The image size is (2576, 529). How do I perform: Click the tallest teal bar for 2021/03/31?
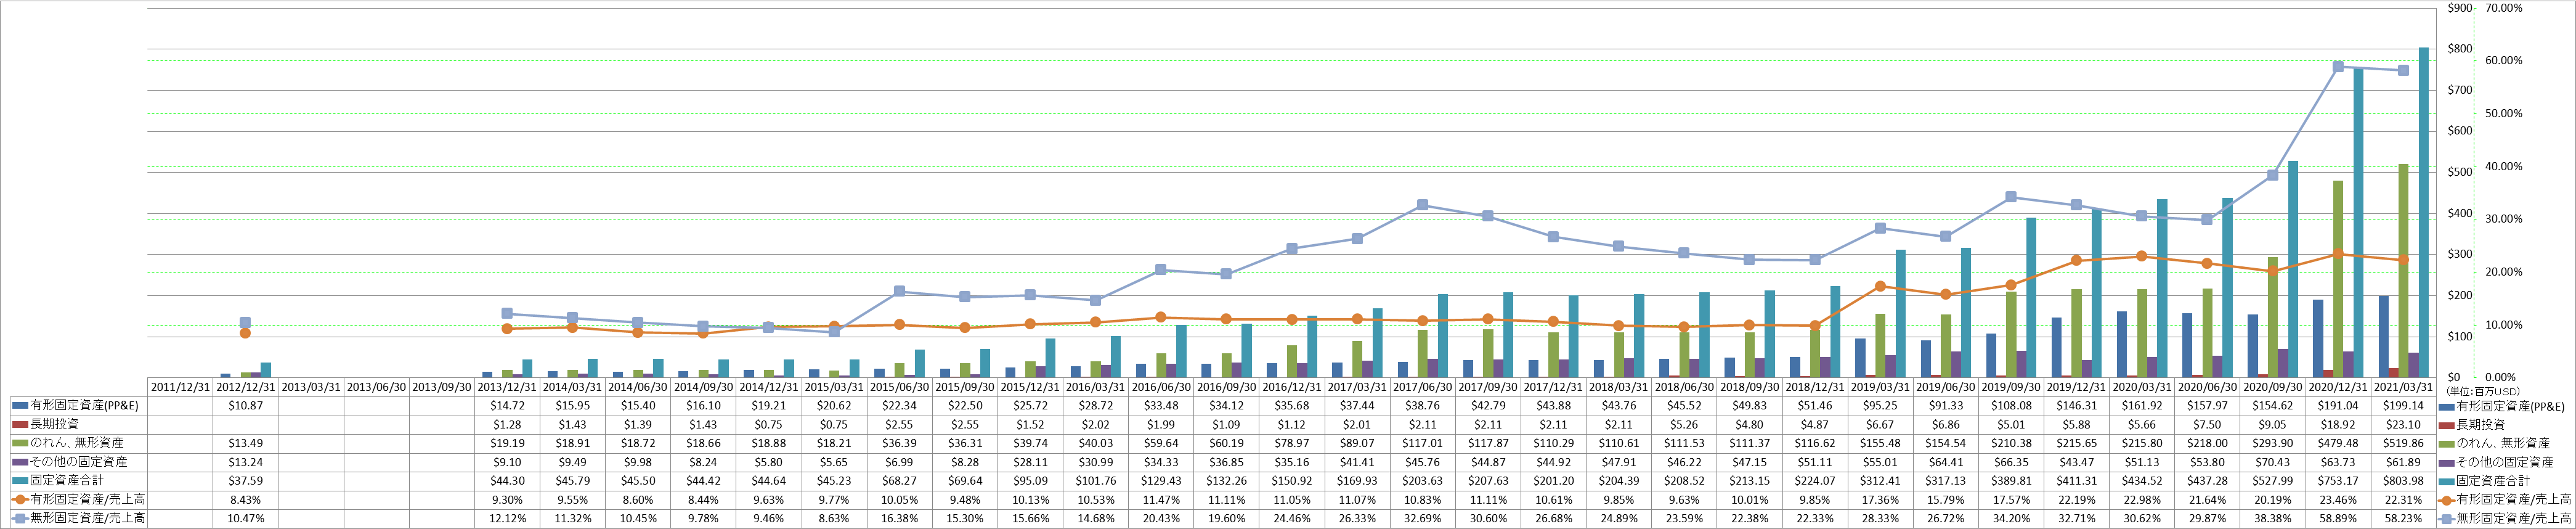[x=2424, y=212]
